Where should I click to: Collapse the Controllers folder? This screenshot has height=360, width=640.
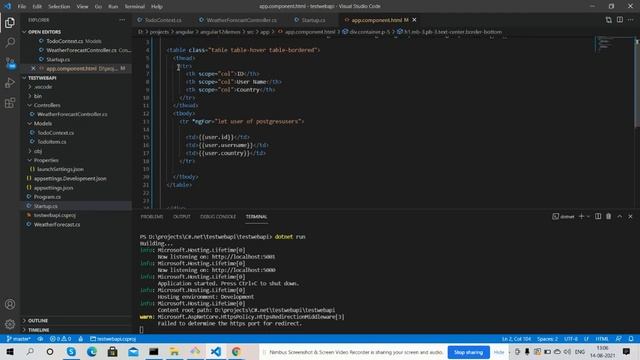(x=47, y=105)
